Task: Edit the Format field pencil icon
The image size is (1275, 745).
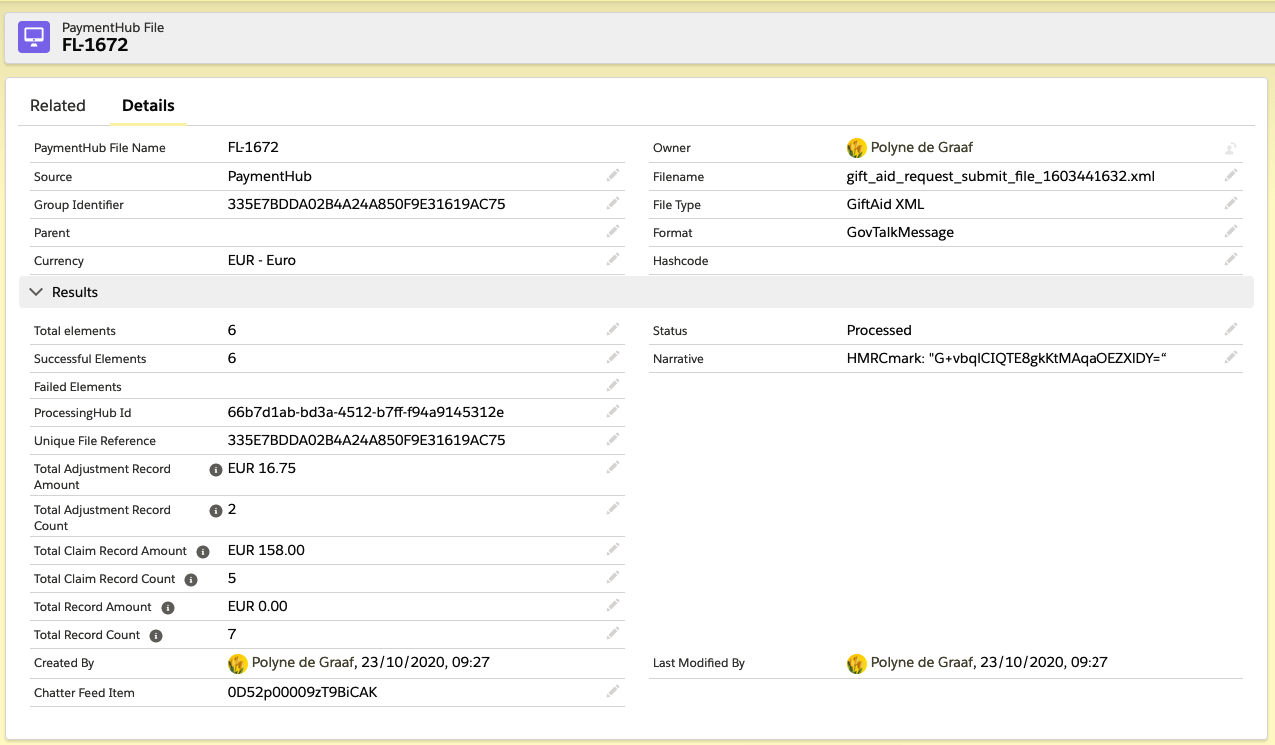Action: coord(1231,231)
